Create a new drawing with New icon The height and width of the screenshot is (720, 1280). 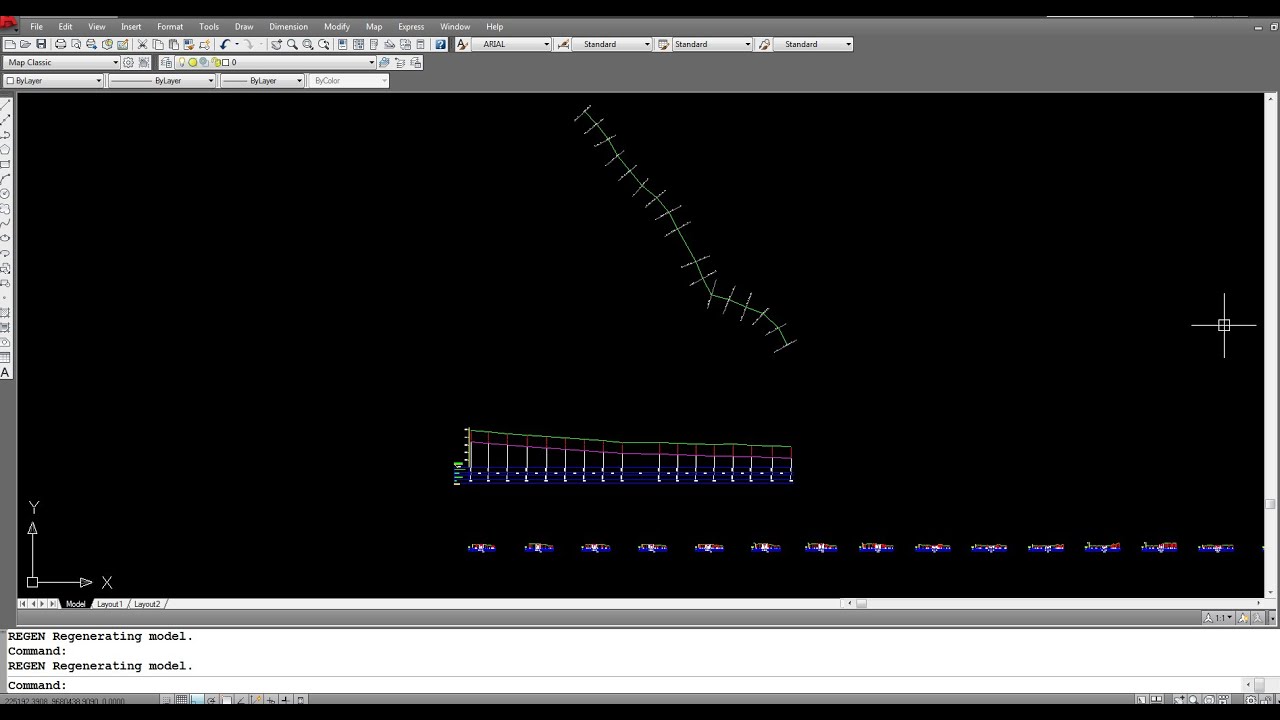(x=9, y=44)
